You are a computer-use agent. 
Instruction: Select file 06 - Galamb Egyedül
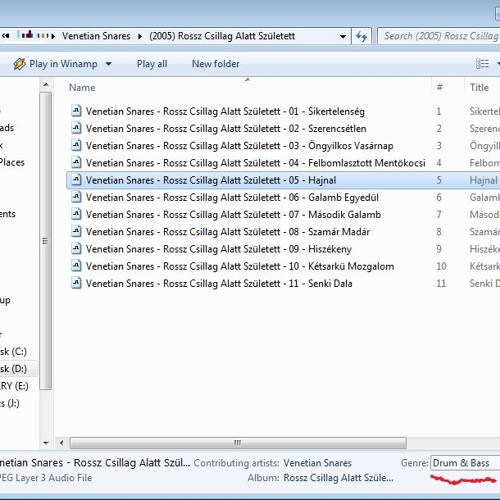coord(232,198)
